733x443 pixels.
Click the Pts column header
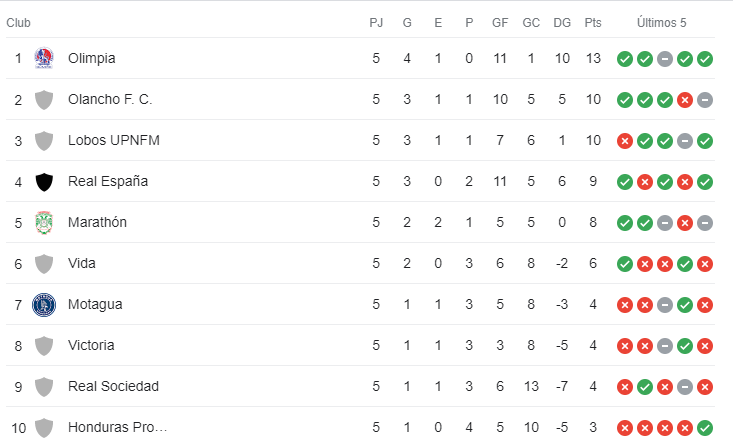(x=593, y=23)
